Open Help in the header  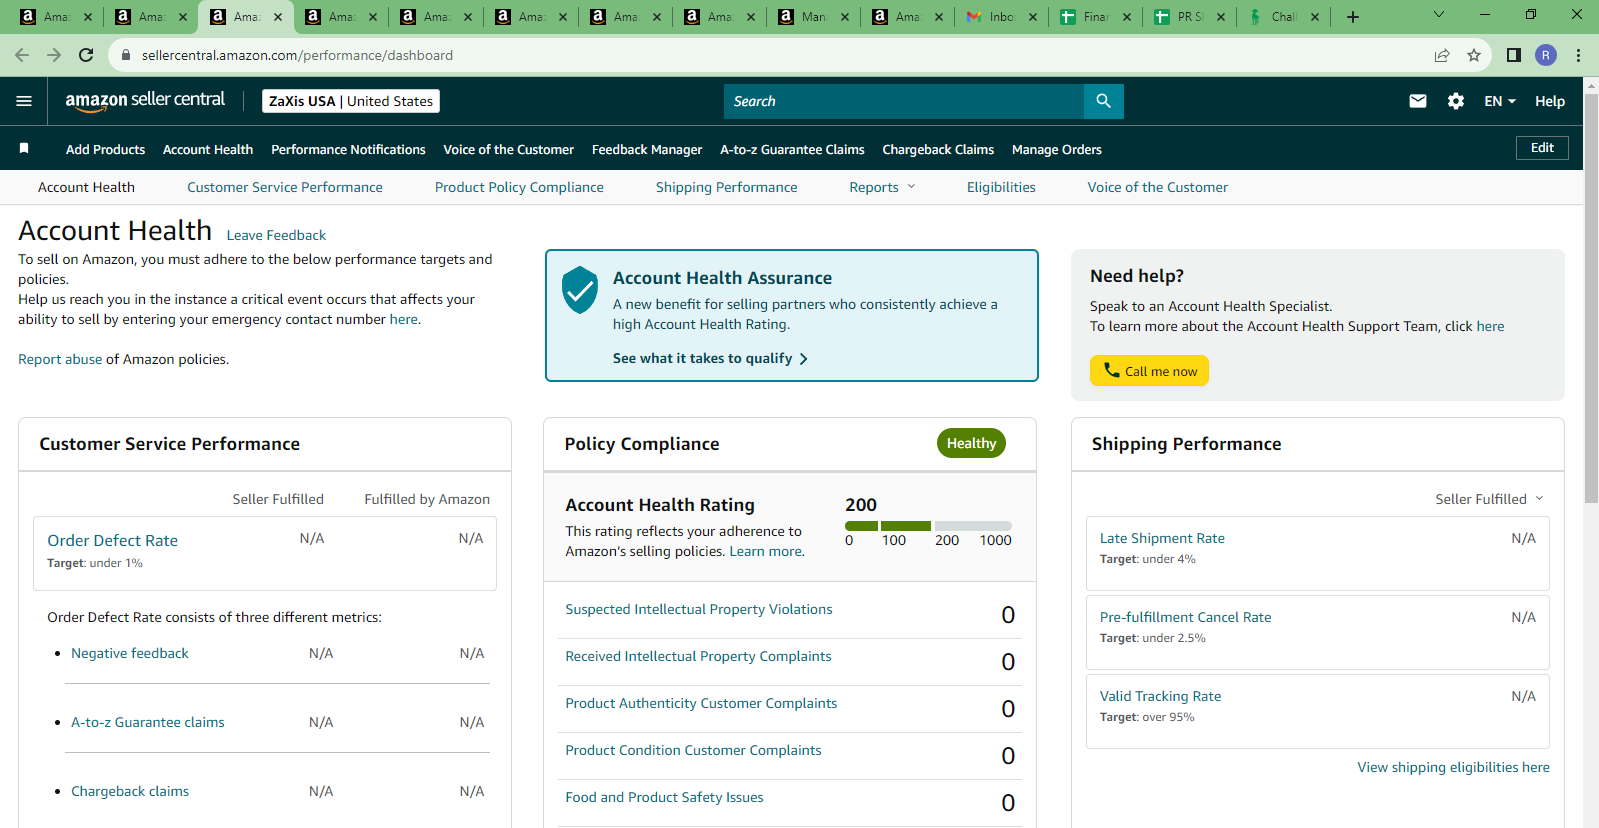point(1550,101)
